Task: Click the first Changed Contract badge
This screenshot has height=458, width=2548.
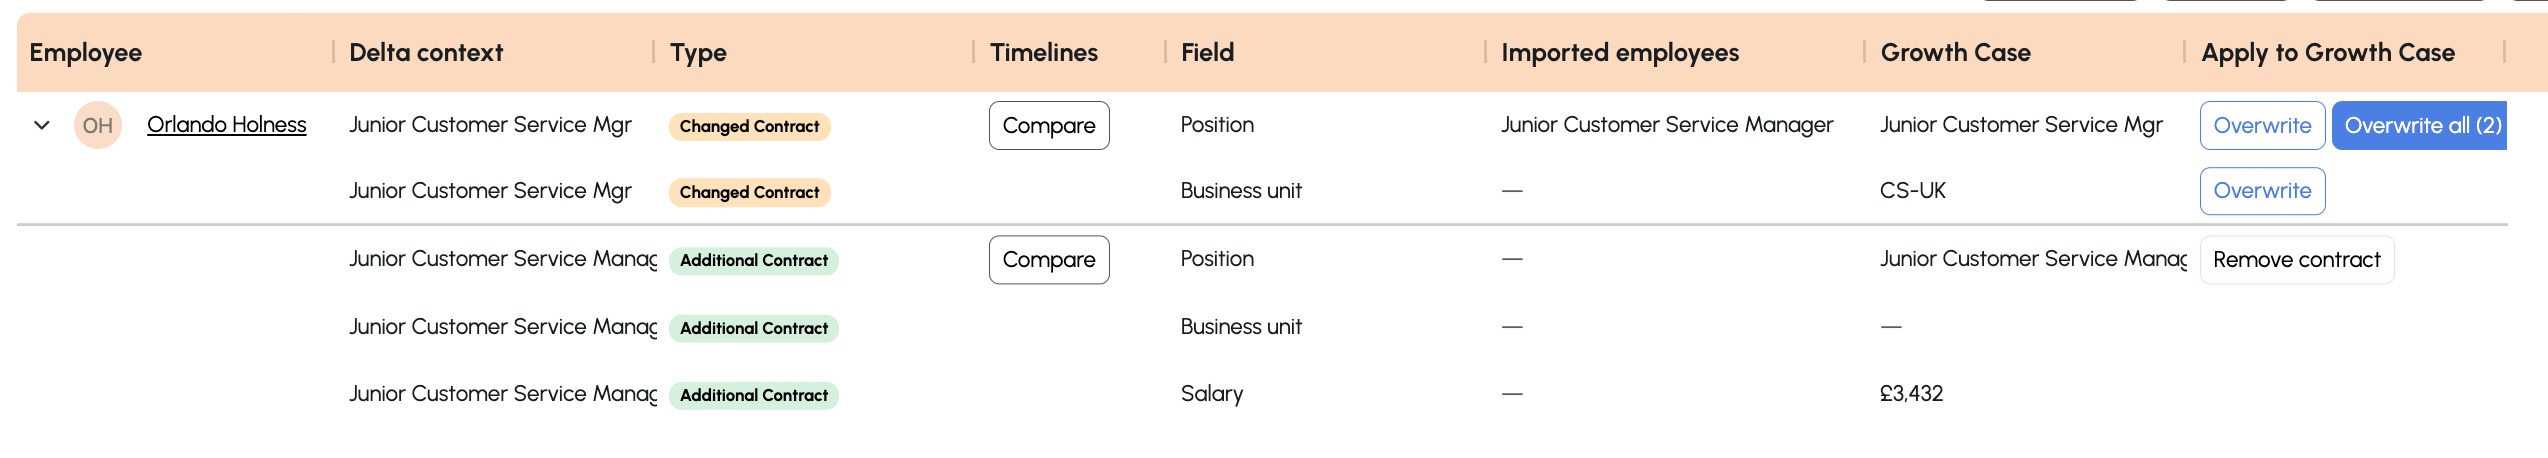Action: [749, 126]
